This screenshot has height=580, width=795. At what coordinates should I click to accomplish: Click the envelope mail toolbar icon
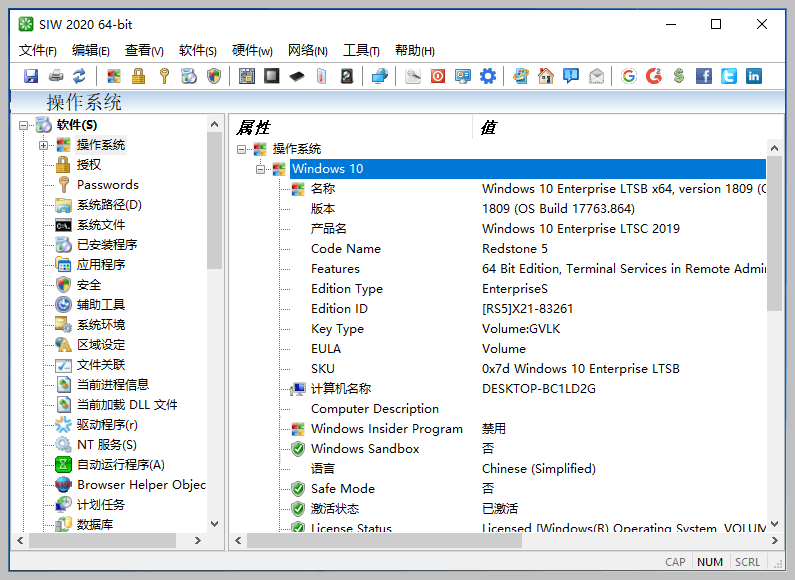(x=596, y=76)
